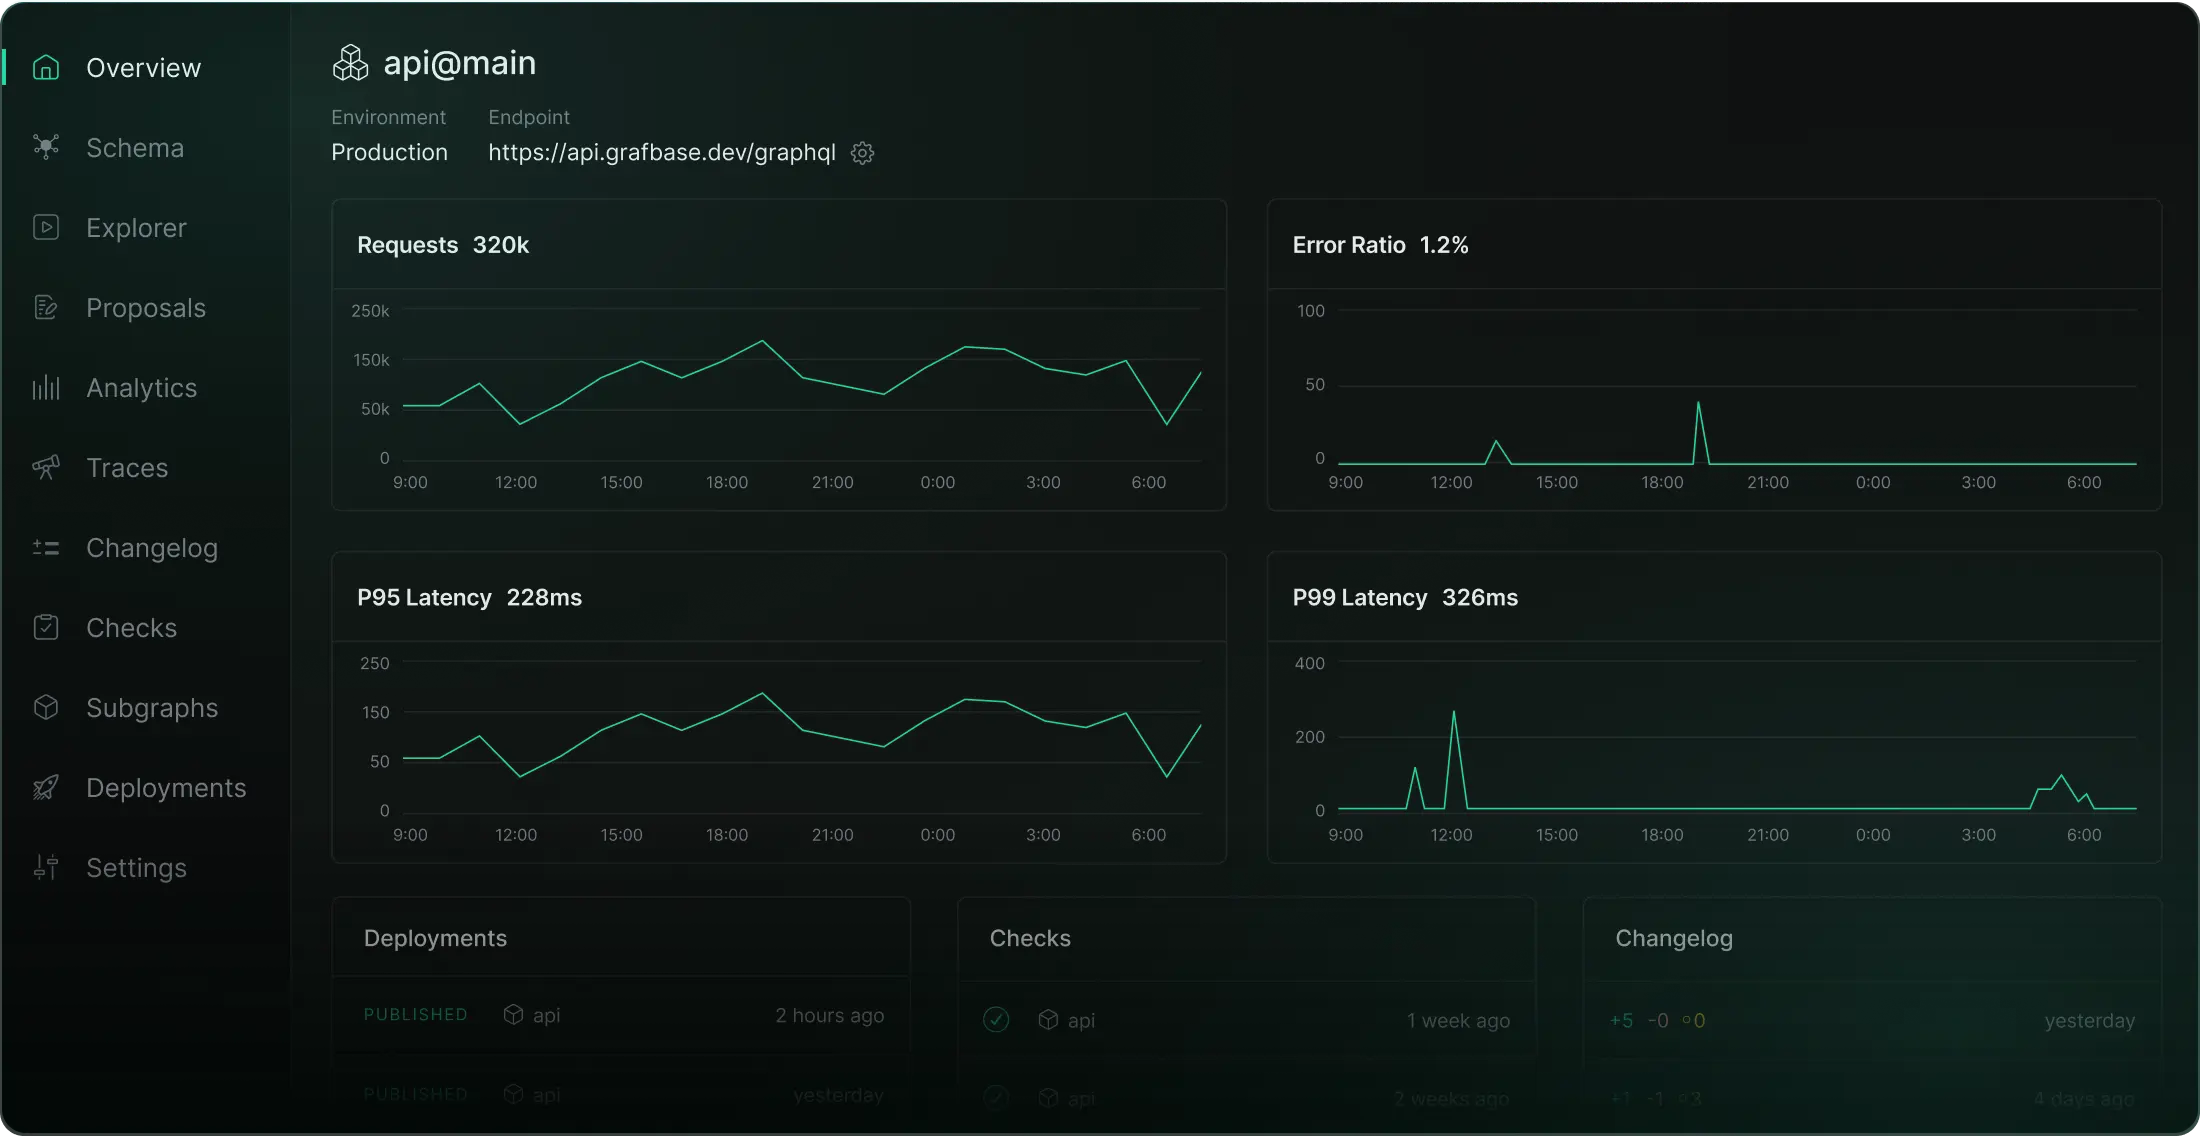Select the Traces telescope icon
This screenshot has width=2200, height=1136.
pyautogui.click(x=46, y=467)
